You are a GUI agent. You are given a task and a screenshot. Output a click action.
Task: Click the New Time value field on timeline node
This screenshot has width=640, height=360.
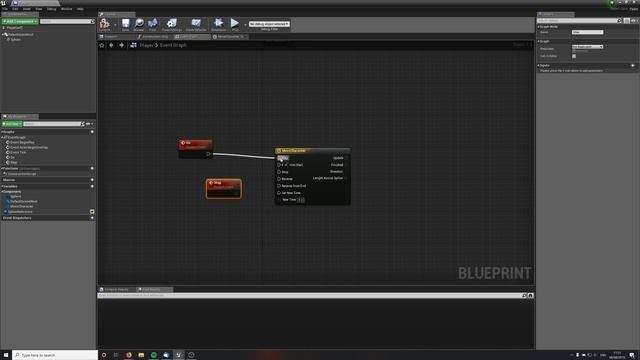301,200
